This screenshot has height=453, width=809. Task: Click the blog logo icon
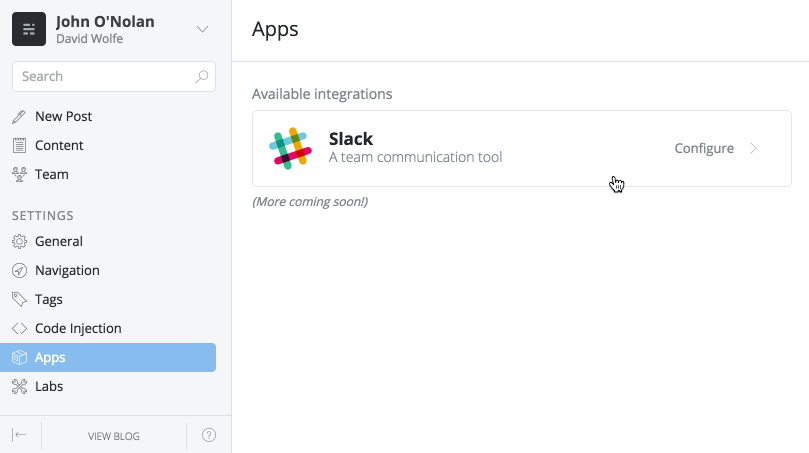(29, 29)
